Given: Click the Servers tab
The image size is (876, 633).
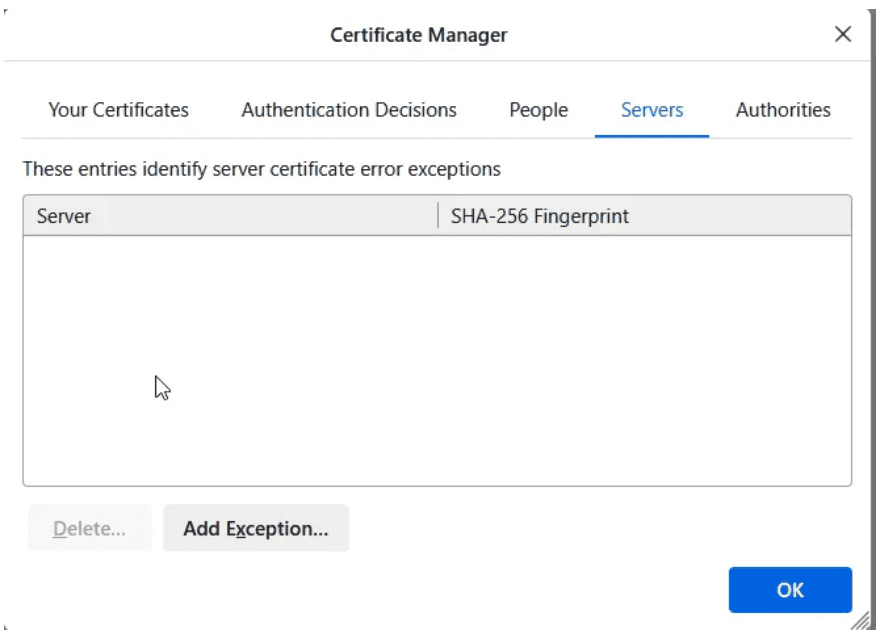Looking at the screenshot, I should [x=652, y=110].
